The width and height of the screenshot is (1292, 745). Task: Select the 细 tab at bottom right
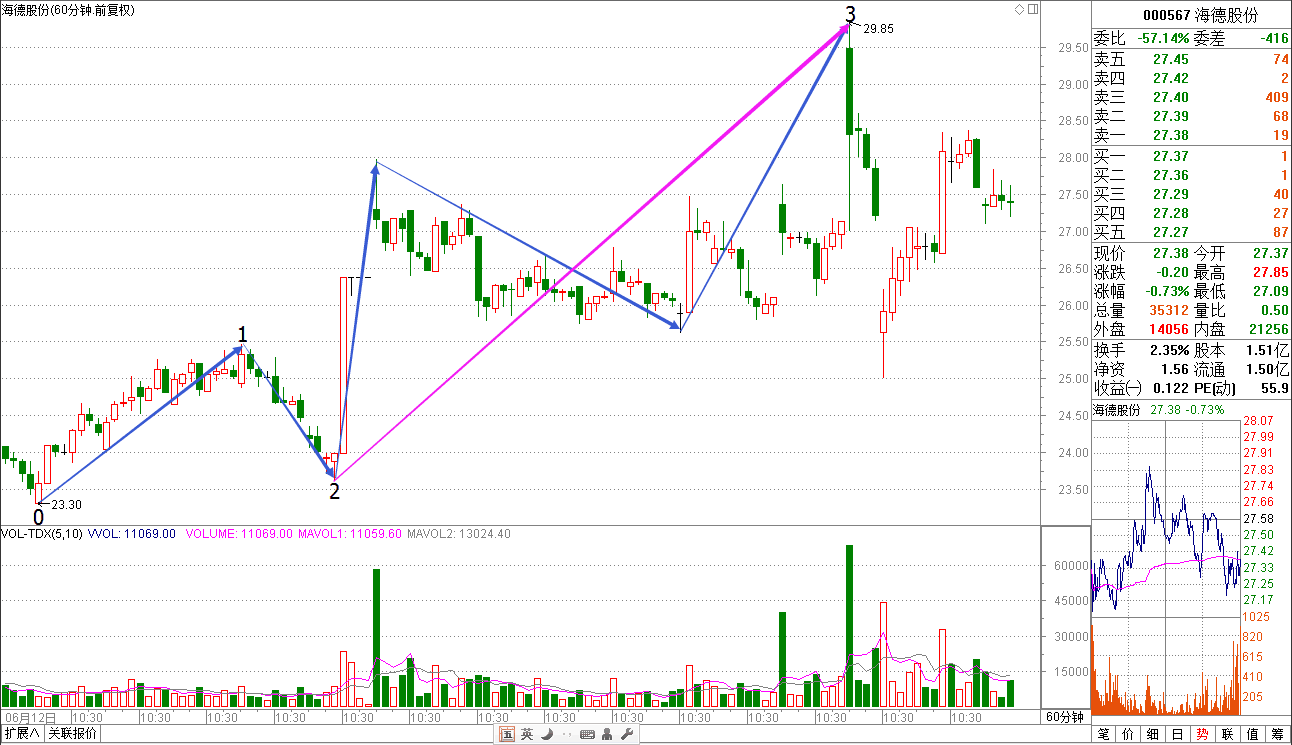pyautogui.click(x=1153, y=734)
